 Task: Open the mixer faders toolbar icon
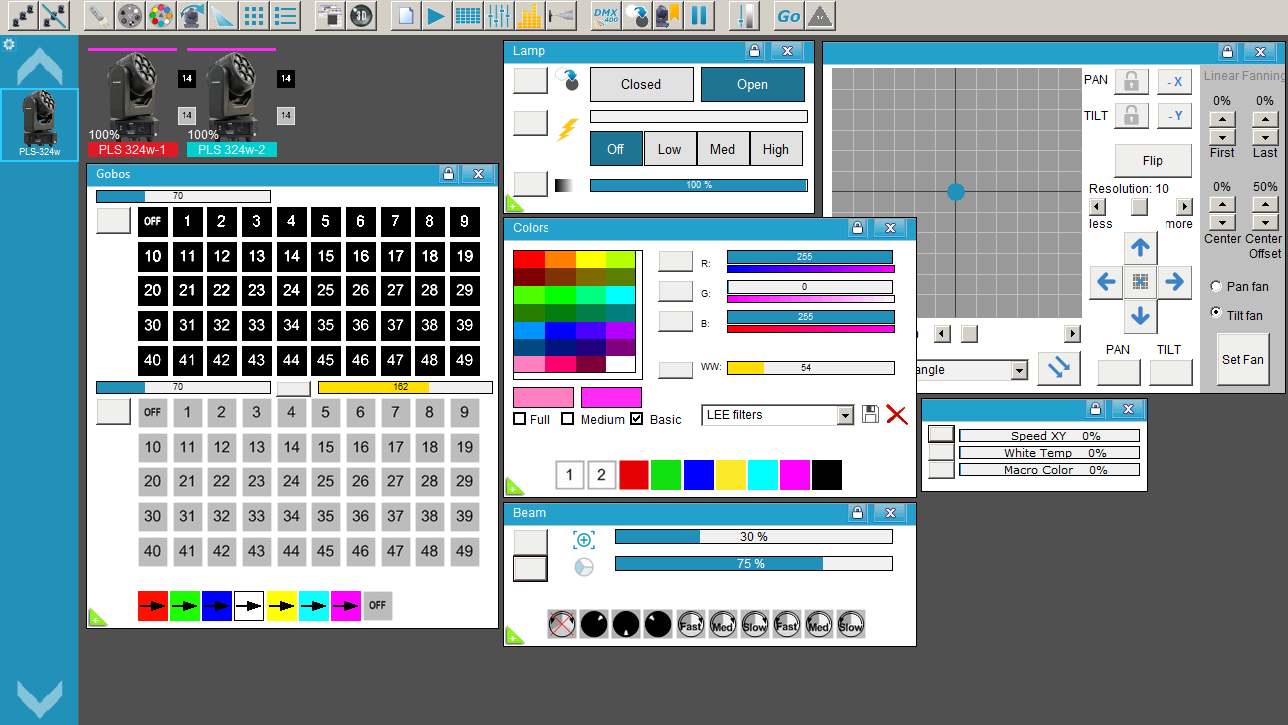tap(498, 16)
